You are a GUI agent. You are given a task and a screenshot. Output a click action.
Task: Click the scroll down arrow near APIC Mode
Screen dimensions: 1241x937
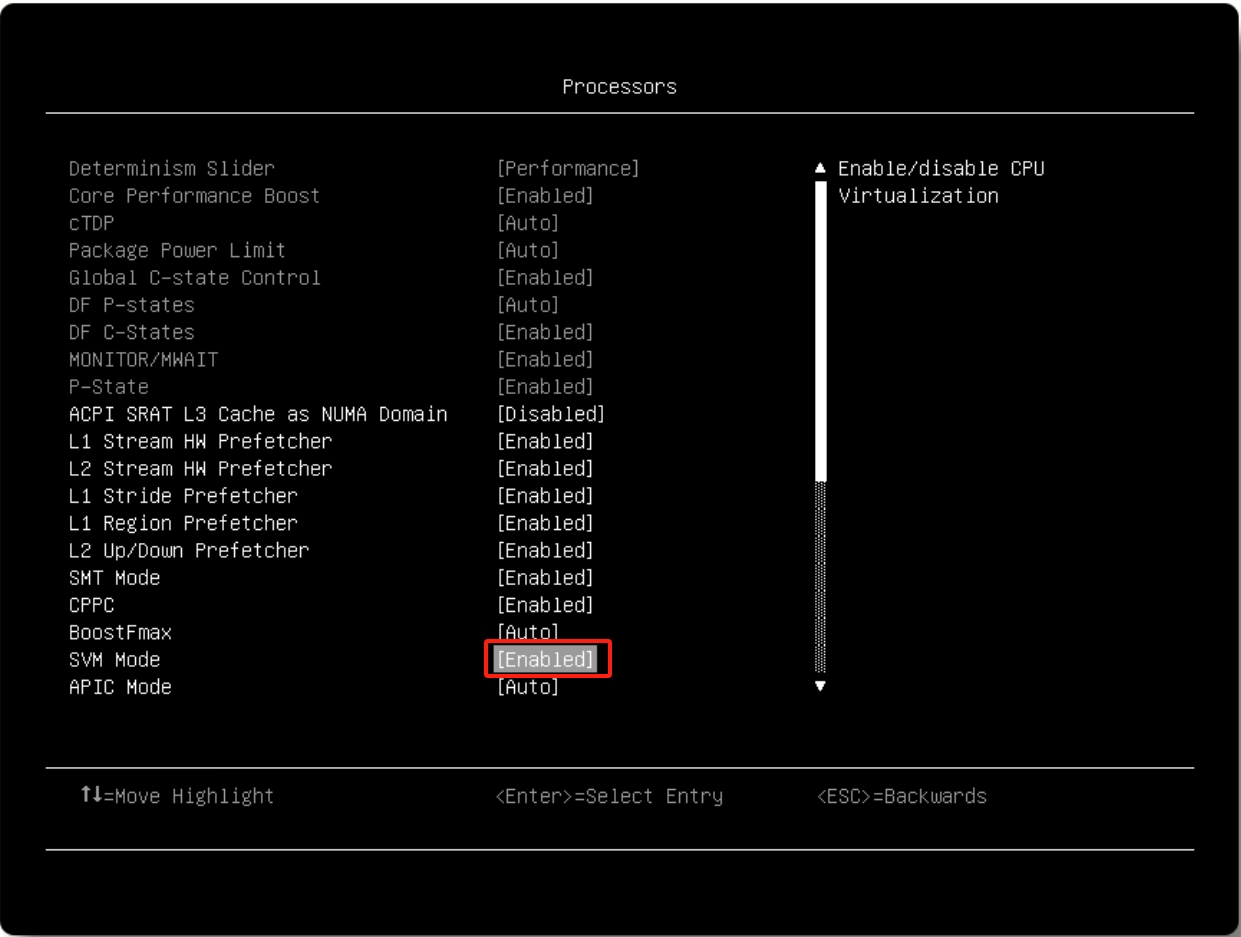click(821, 686)
